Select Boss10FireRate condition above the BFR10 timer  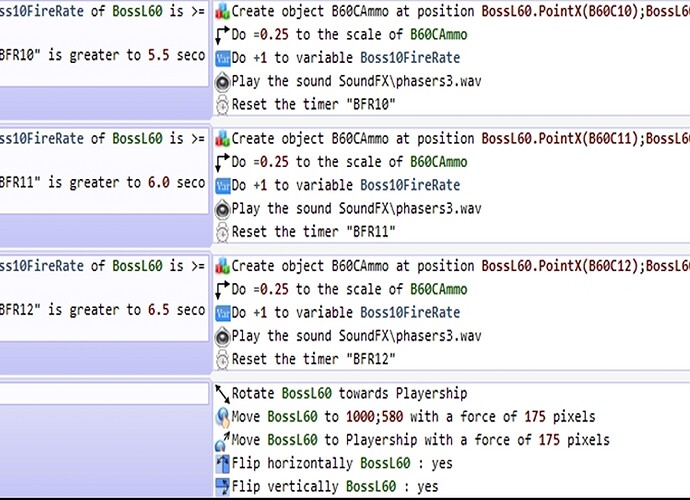103,11
